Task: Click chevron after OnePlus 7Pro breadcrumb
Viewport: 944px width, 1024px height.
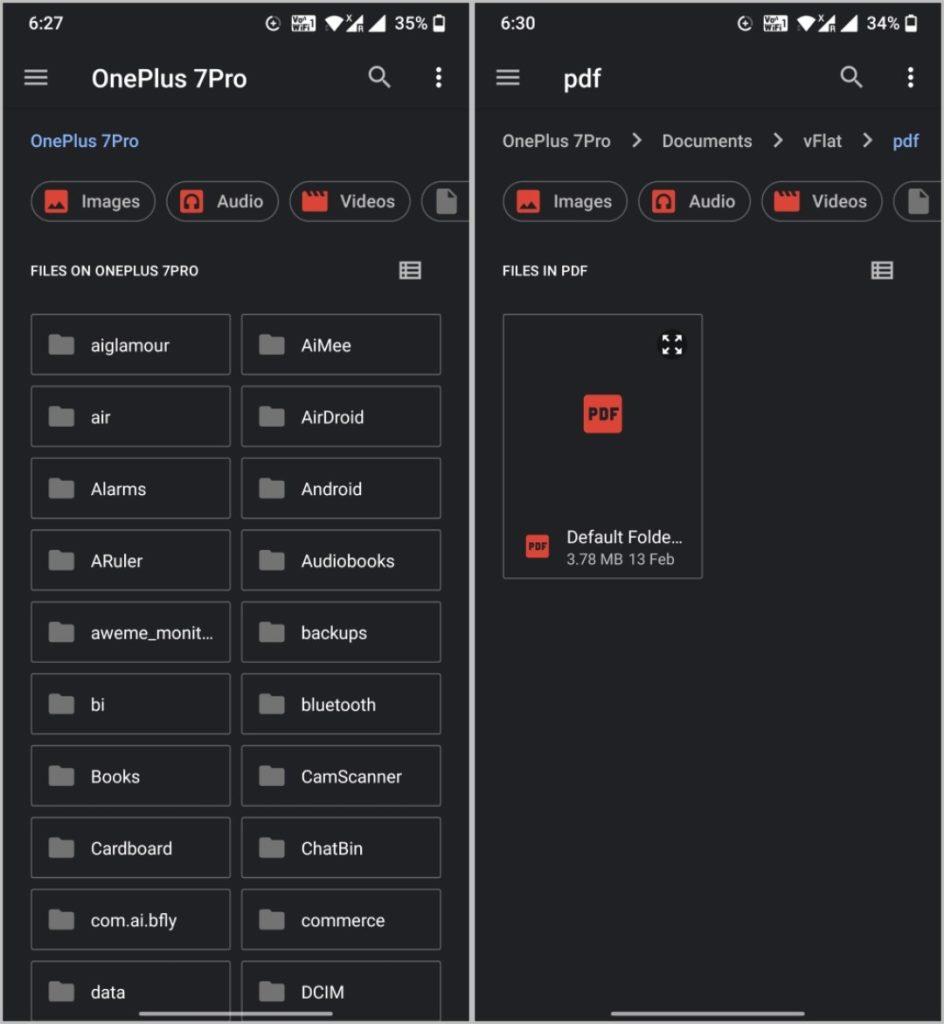Action: (637, 140)
